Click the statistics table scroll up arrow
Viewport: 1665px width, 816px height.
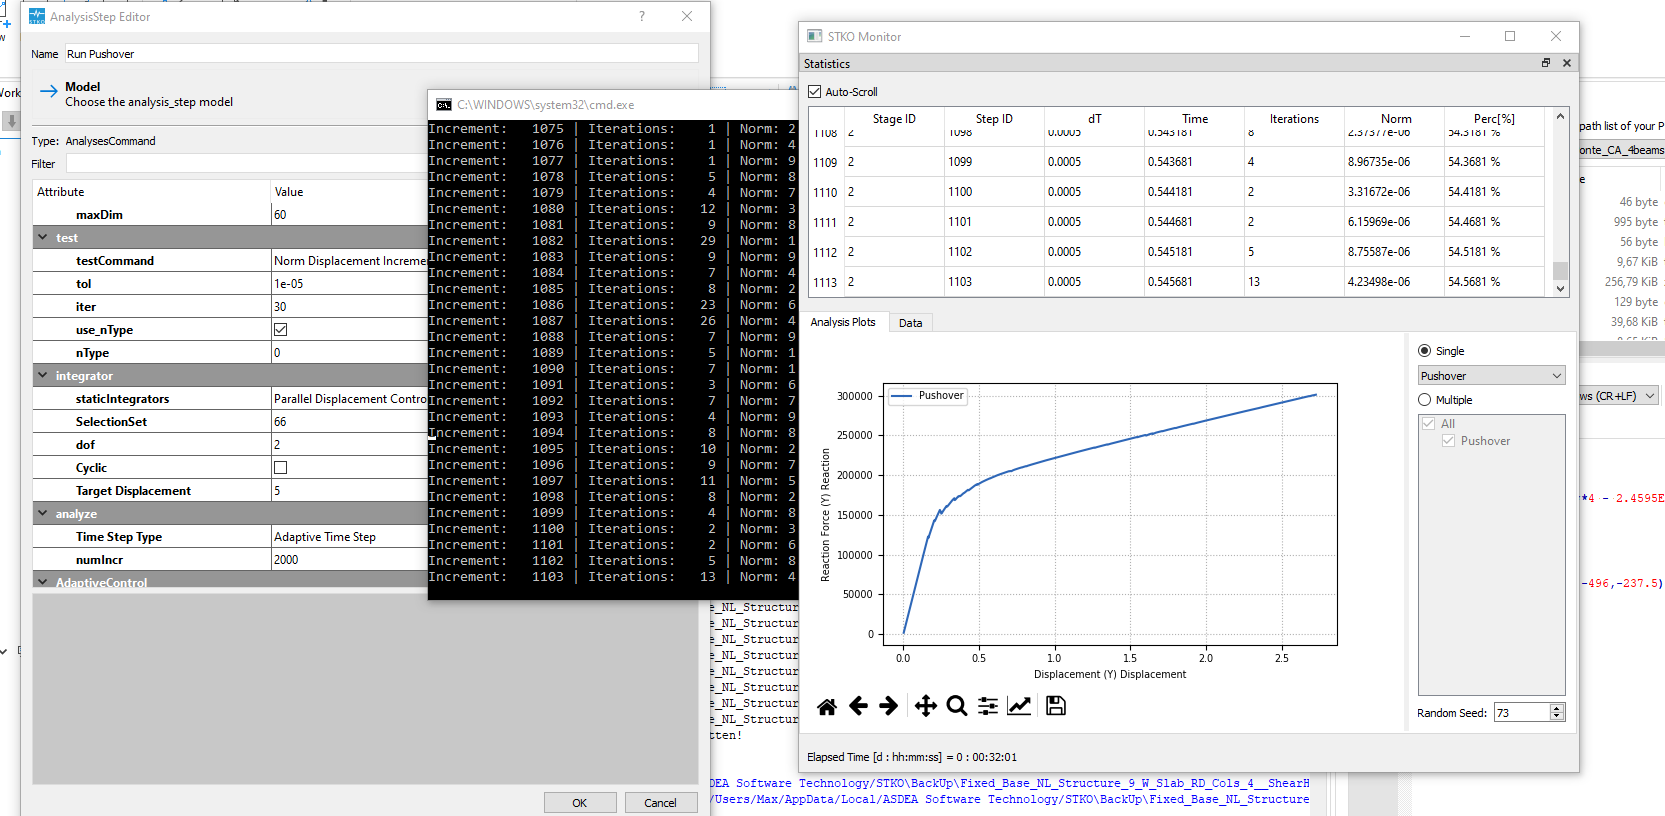tap(1560, 117)
